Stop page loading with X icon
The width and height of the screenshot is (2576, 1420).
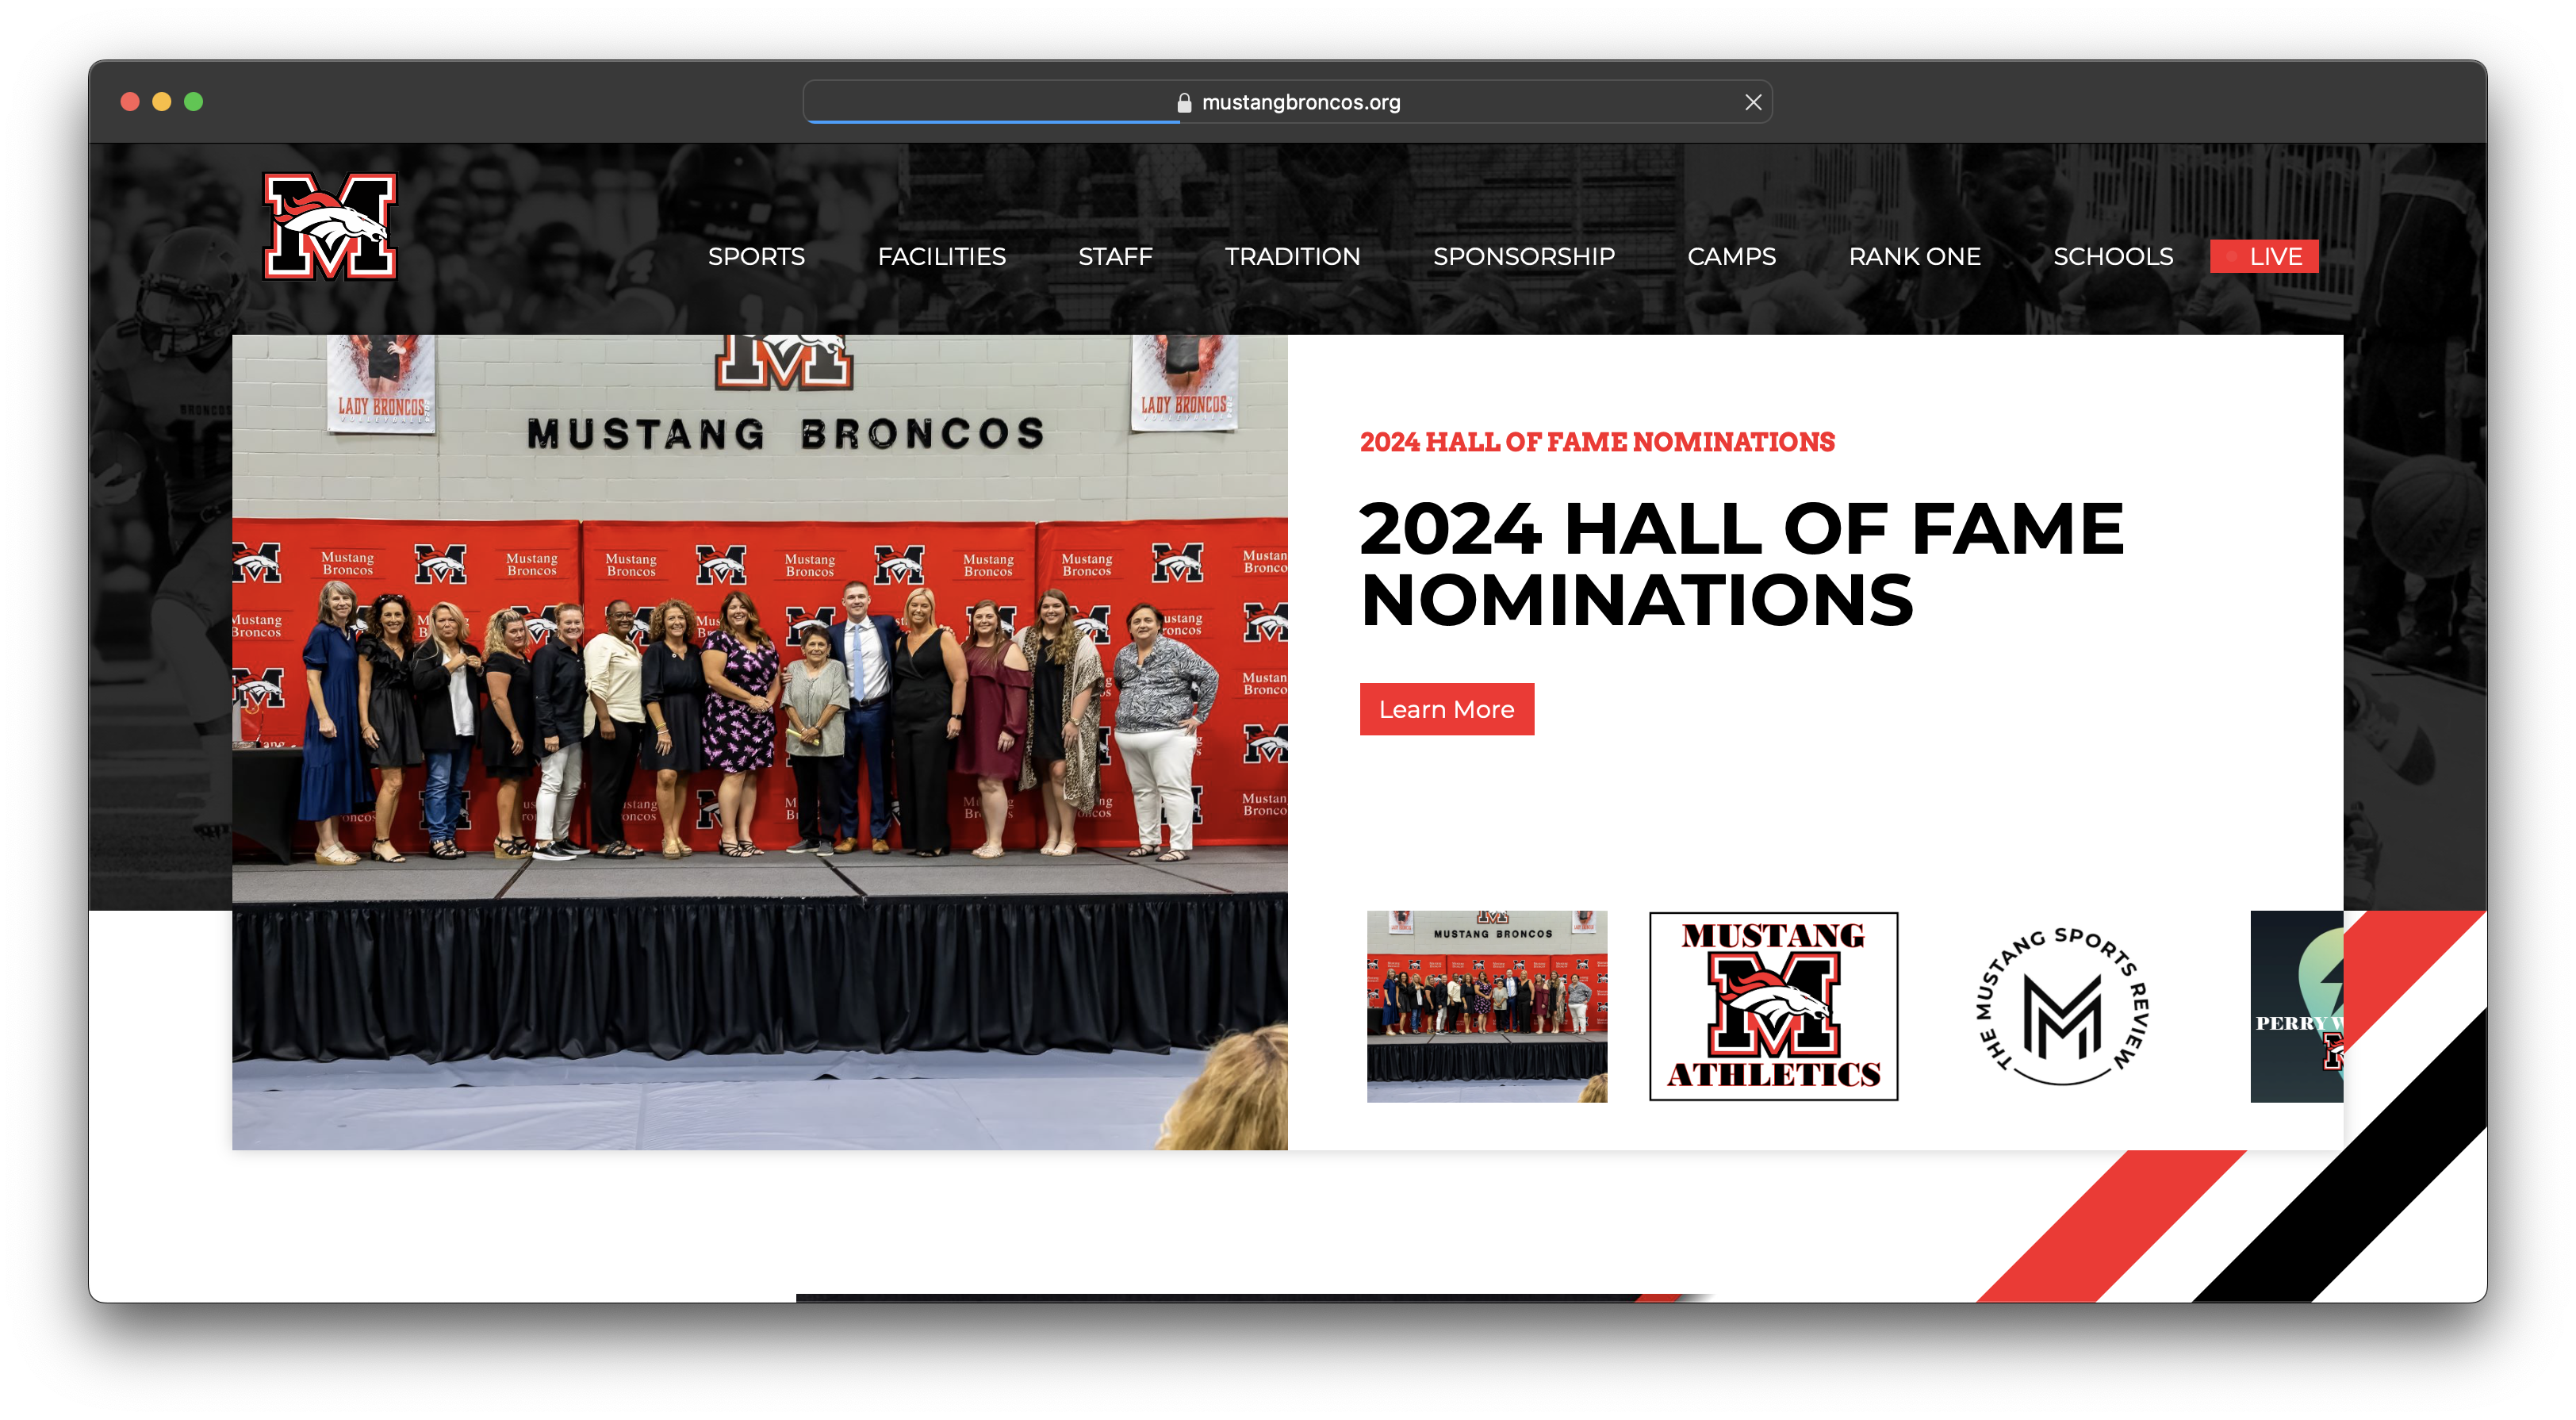[x=1752, y=102]
